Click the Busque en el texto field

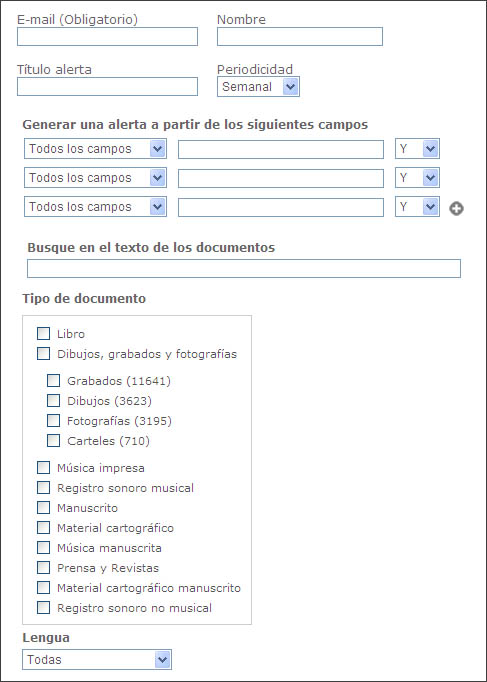244,268
